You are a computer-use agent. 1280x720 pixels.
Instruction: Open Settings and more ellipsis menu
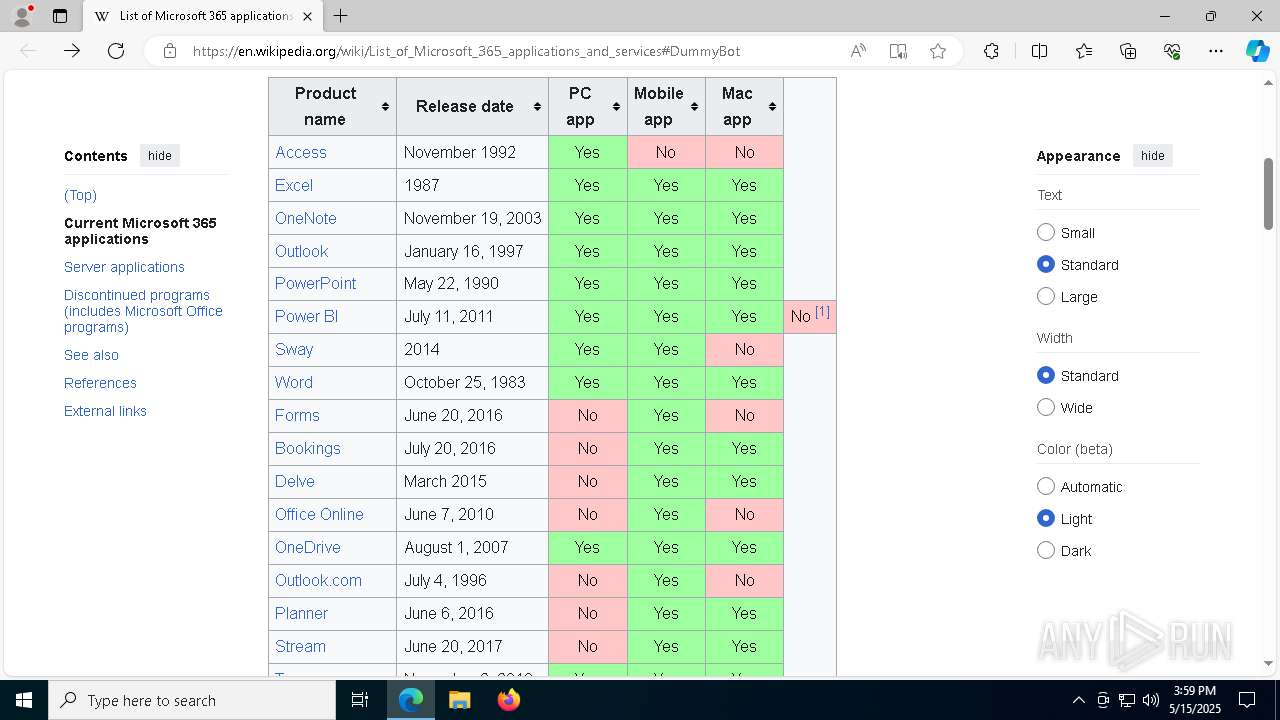[1216, 51]
